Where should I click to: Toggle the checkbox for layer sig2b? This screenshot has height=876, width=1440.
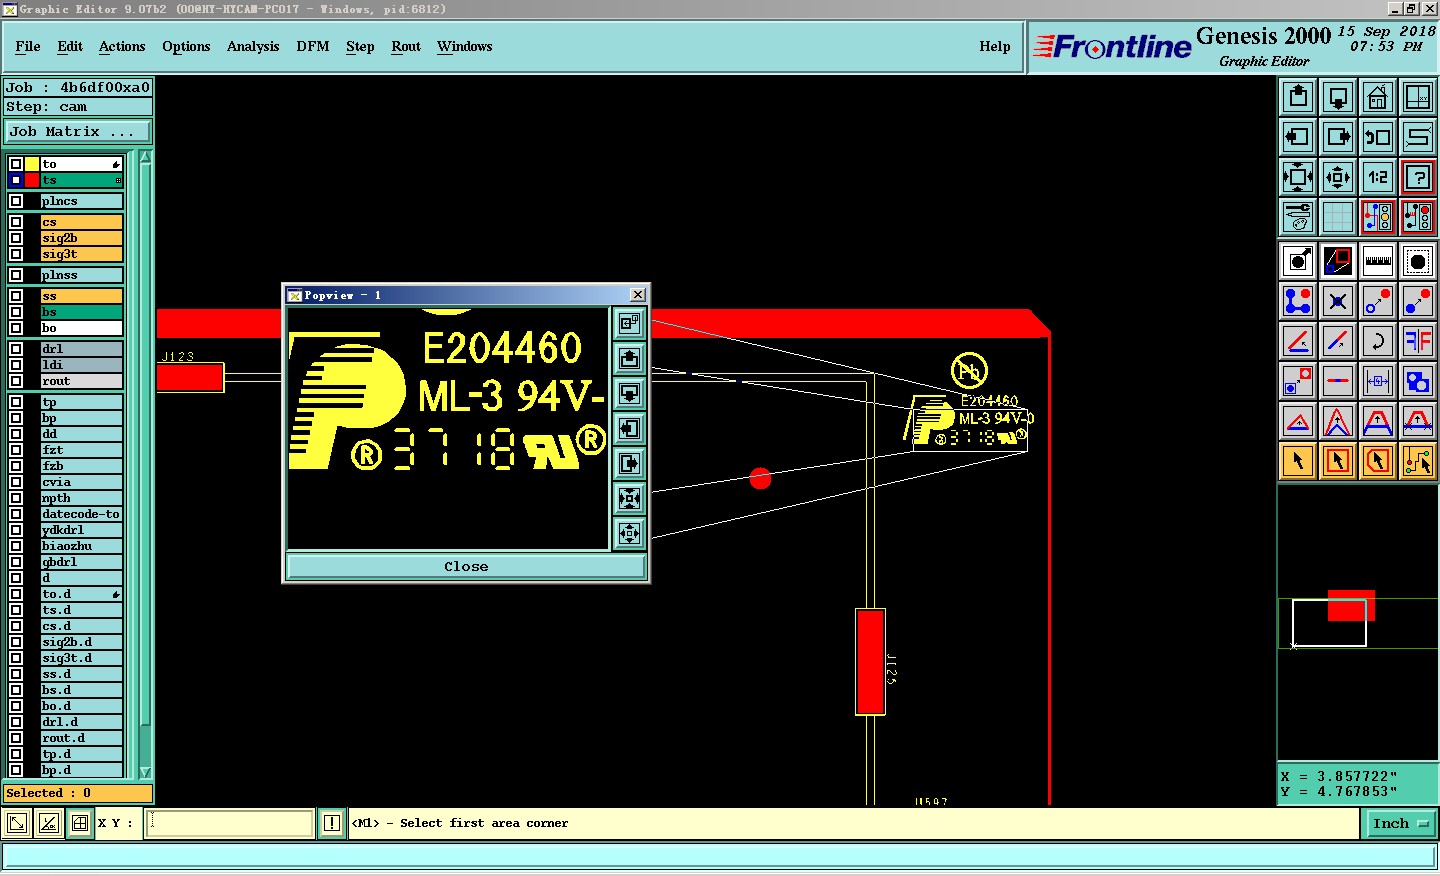pyautogui.click(x=16, y=238)
